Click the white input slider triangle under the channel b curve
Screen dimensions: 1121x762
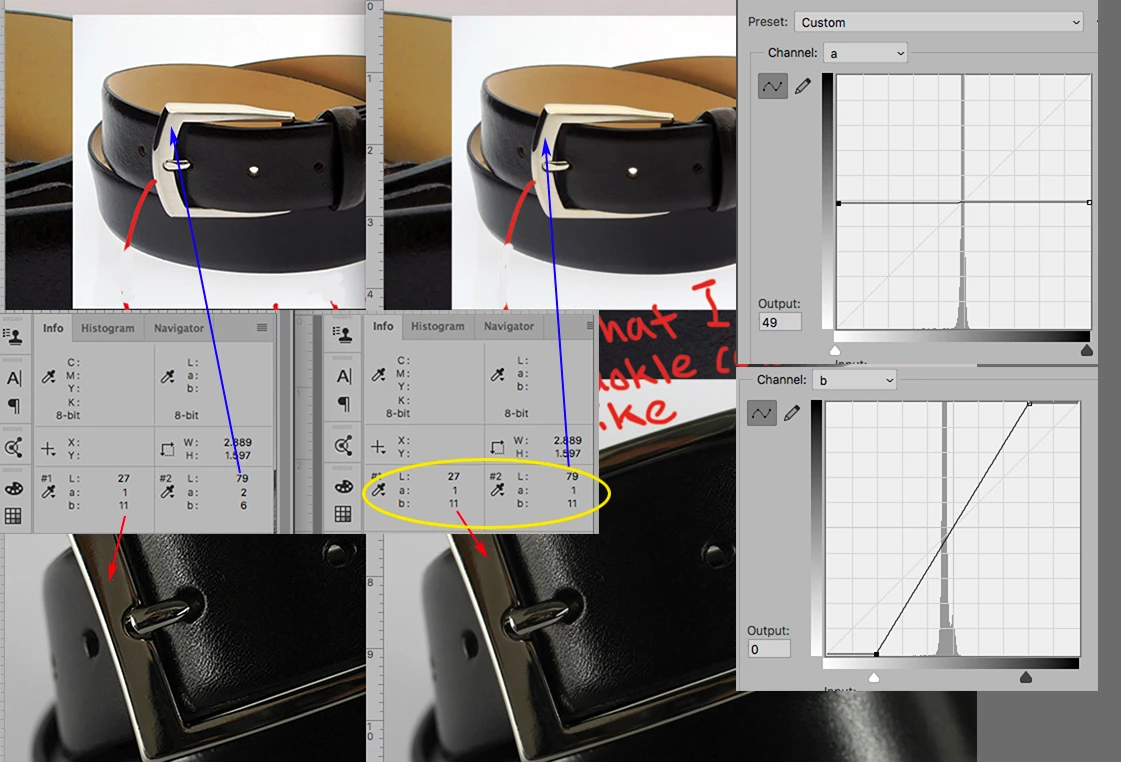[874, 677]
